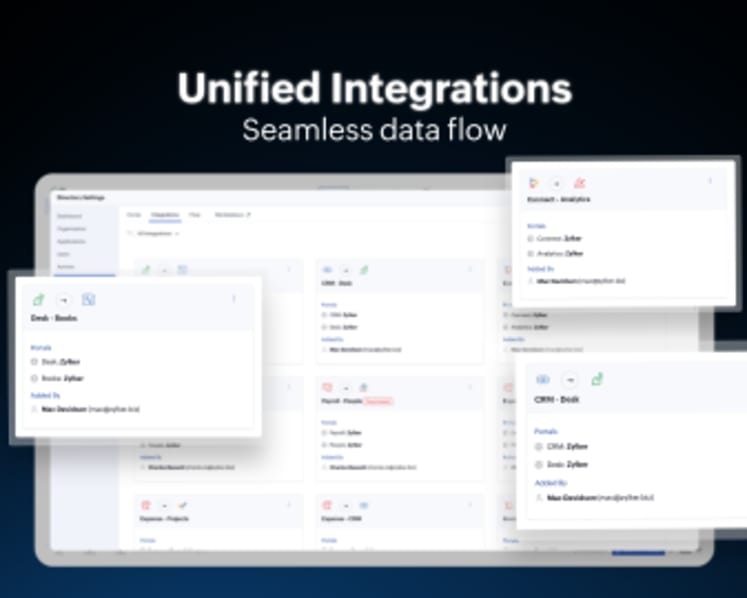Click the People app icon on the Payroll - People card
Image resolution: width=747 pixels, height=598 pixels.
coord(364,387)
